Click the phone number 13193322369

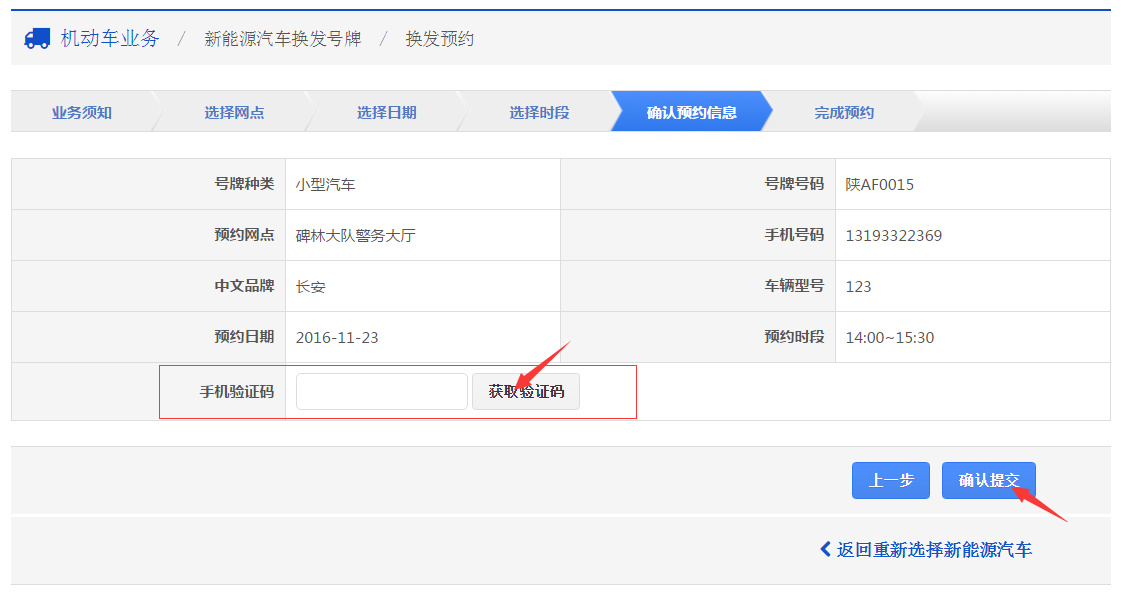tap(893, 236)
